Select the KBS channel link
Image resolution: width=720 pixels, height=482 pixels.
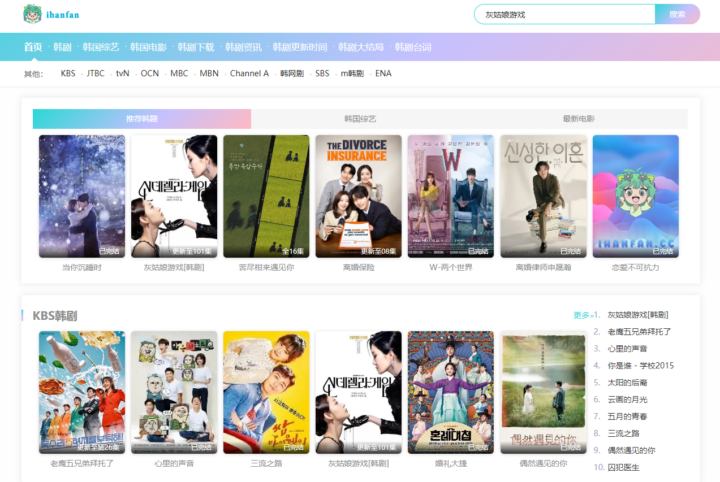click(x=68, y=74)
